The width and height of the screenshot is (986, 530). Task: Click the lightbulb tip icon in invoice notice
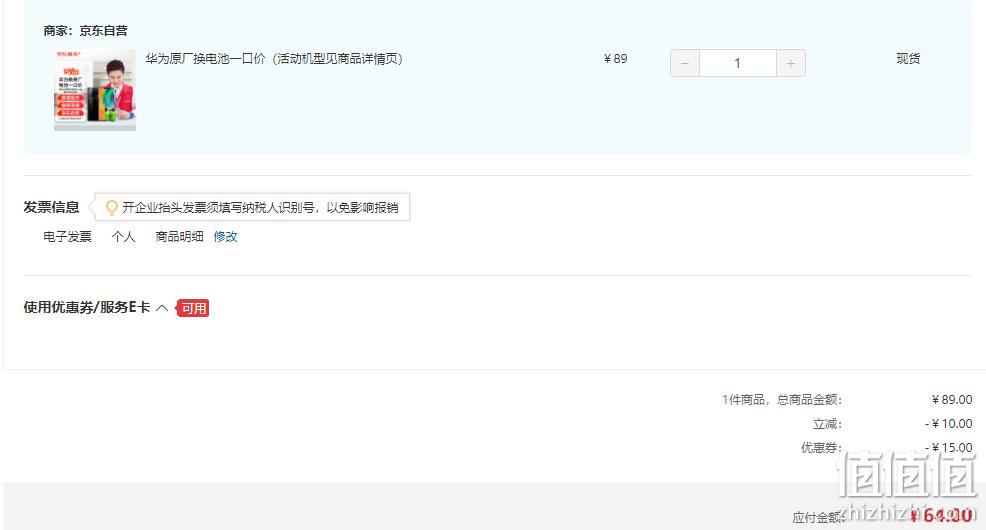(111, 207)
